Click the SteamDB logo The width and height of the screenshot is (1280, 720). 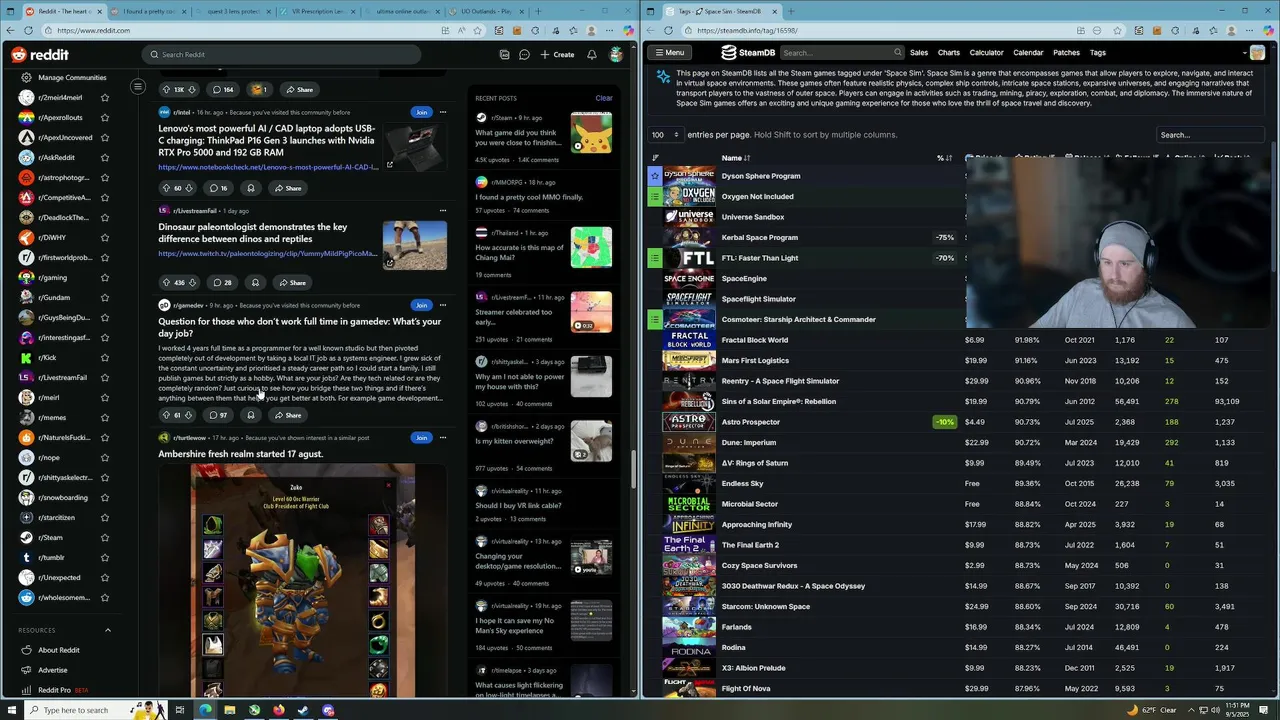pos(748,53)
